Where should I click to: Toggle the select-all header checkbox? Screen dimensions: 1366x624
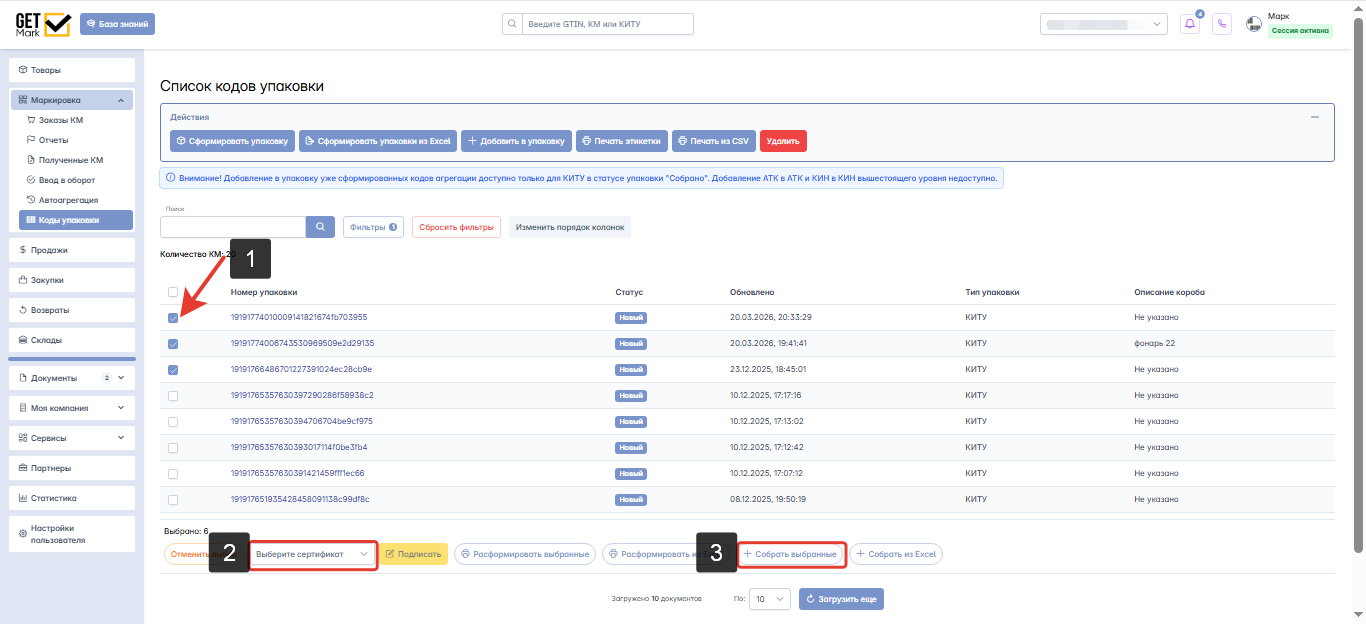(173, 292)
